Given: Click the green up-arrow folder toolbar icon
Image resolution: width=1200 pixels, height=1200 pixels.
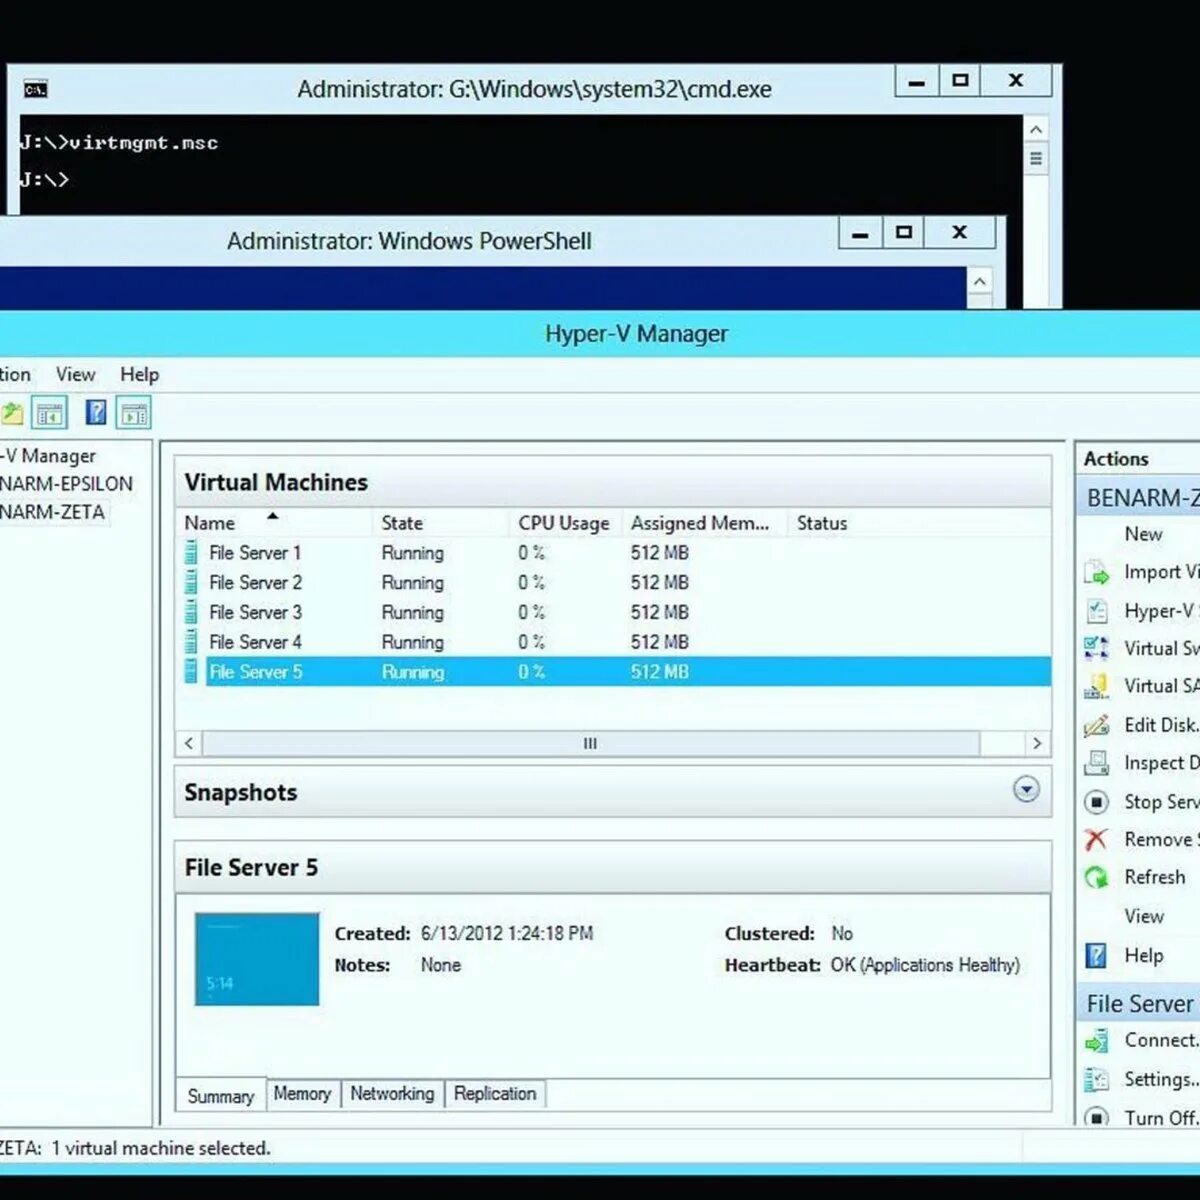Looking at the screenshot, I should (x=11, y=413).
